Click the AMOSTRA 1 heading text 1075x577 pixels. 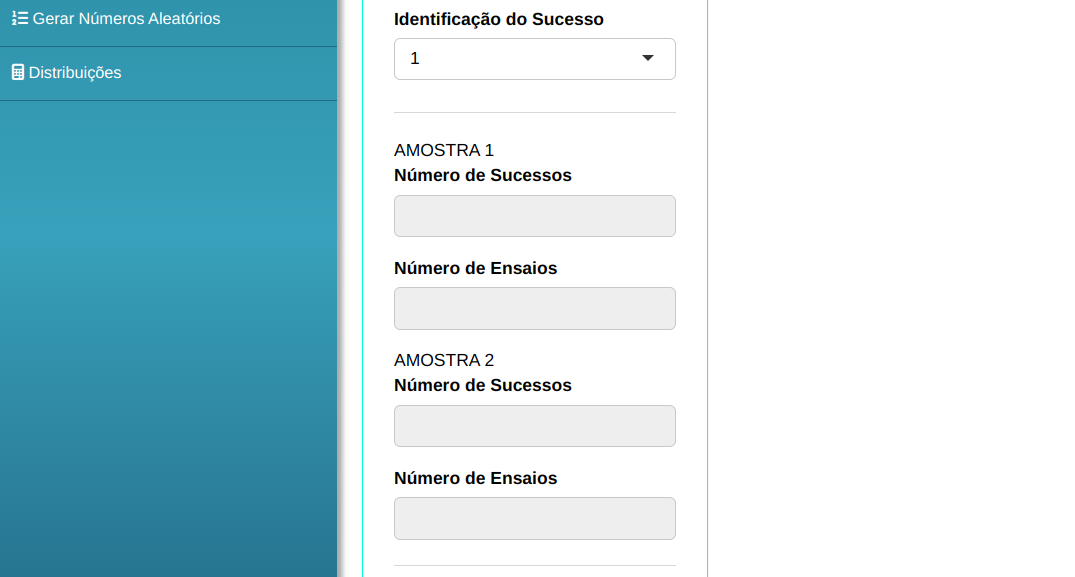[x=444, y=151]
